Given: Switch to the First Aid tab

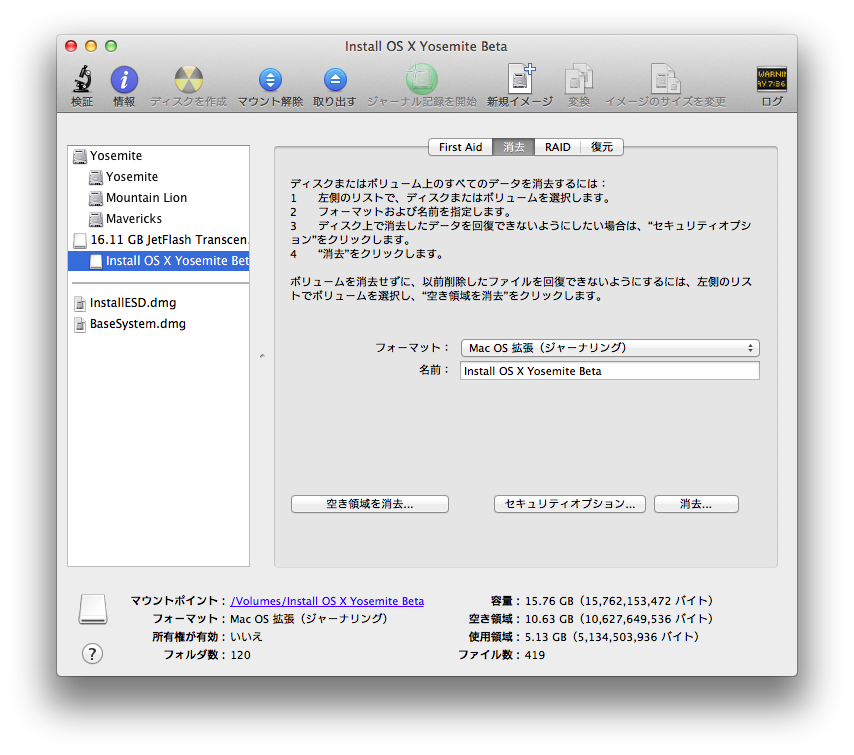Looking at the screenshot, I should (x=460, y=147).
